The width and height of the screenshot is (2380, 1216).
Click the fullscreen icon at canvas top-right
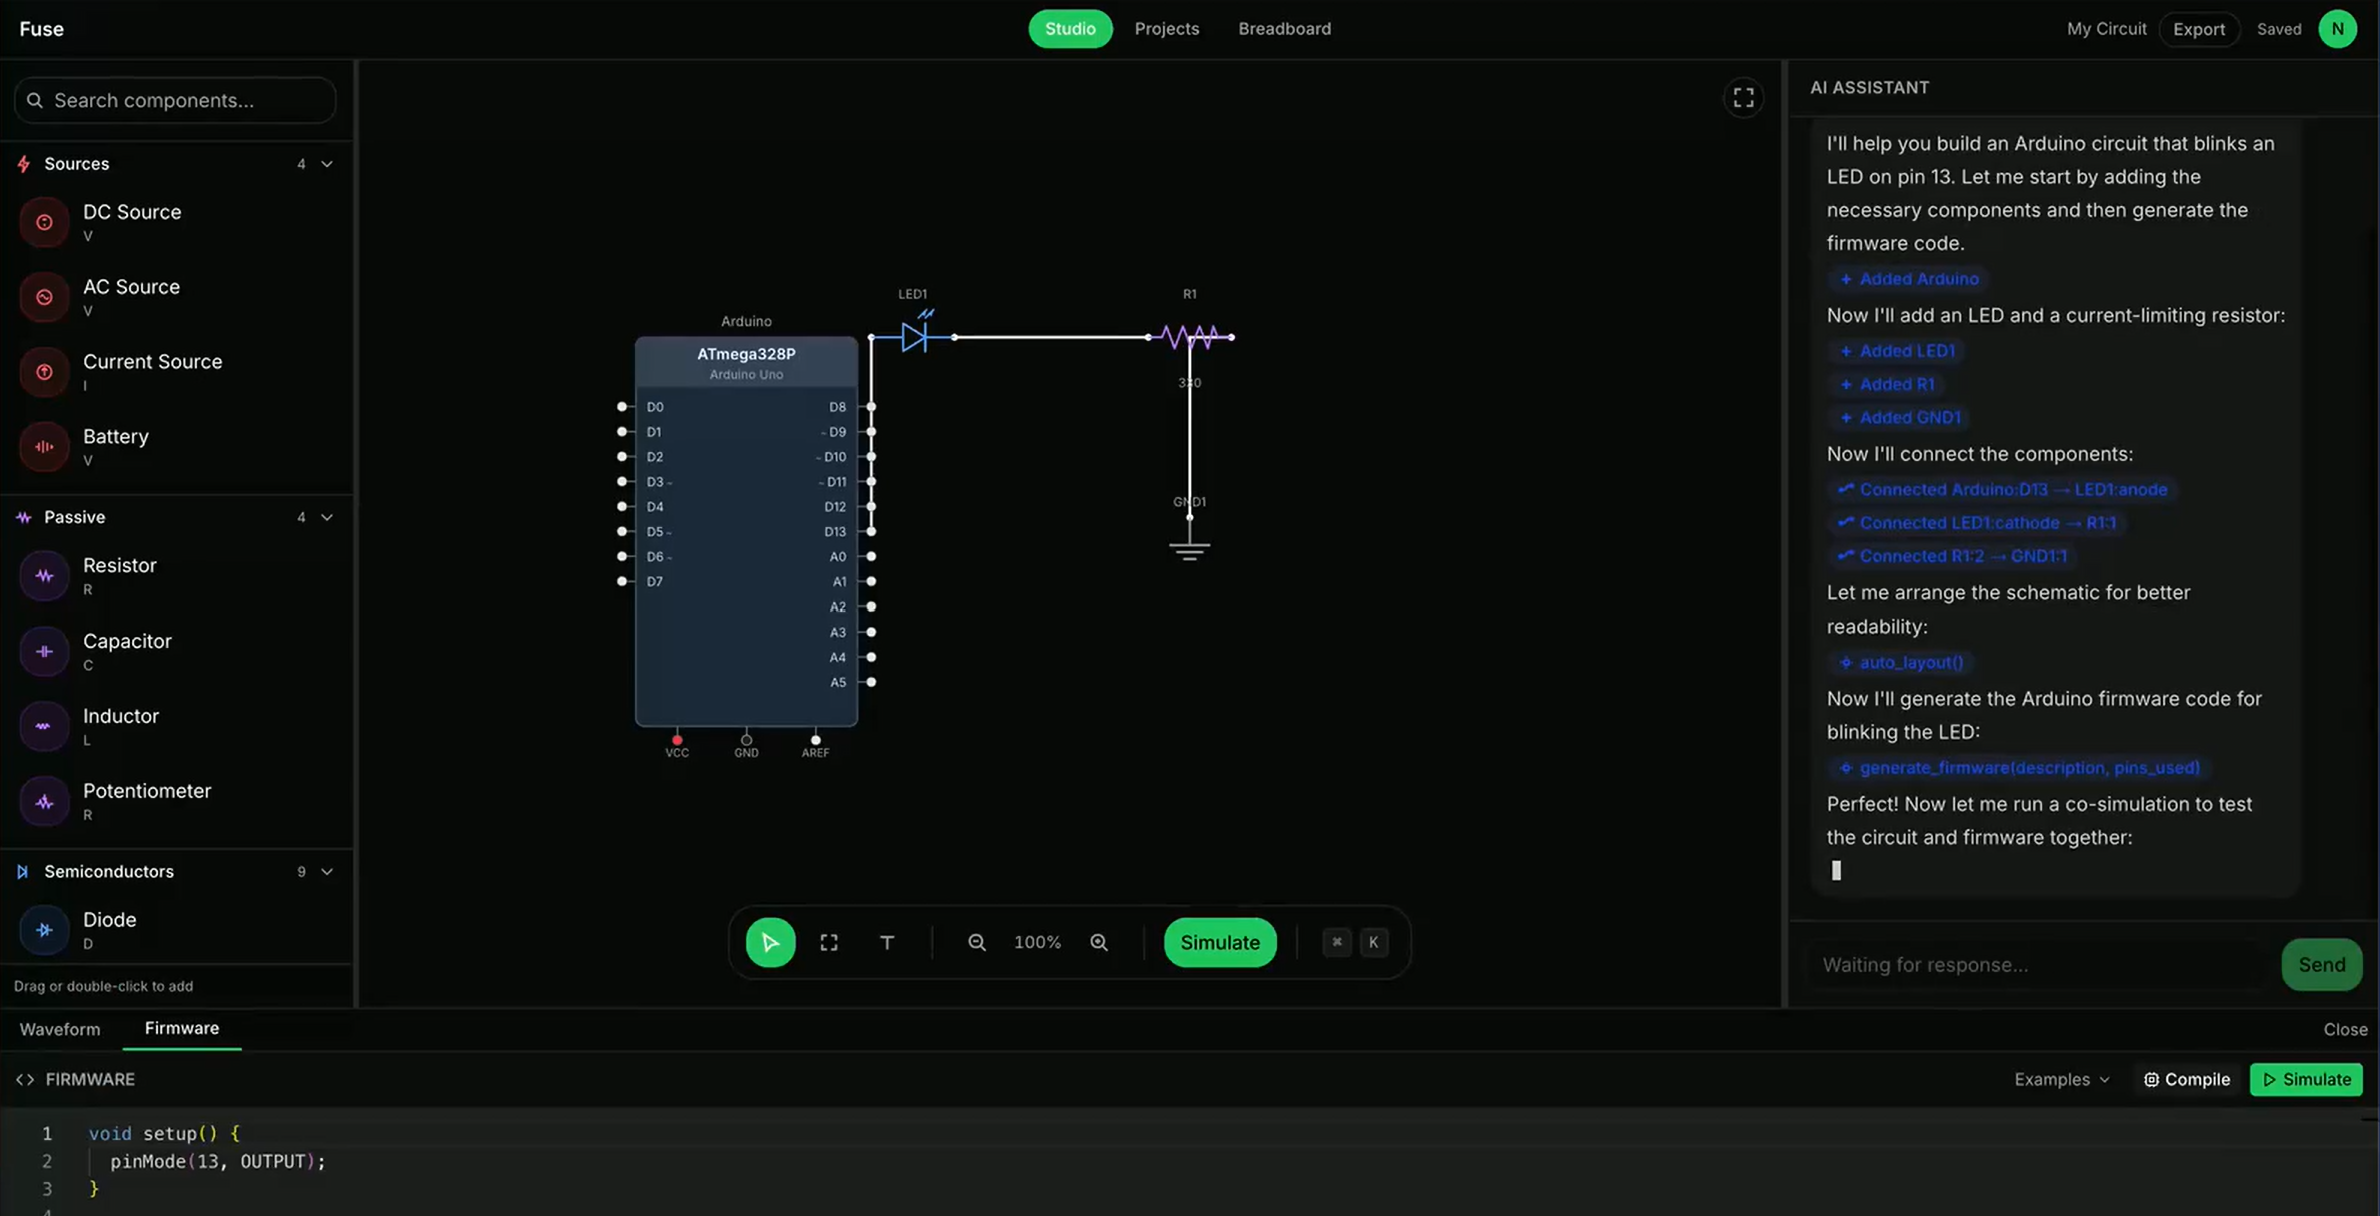click(1743, 97)
